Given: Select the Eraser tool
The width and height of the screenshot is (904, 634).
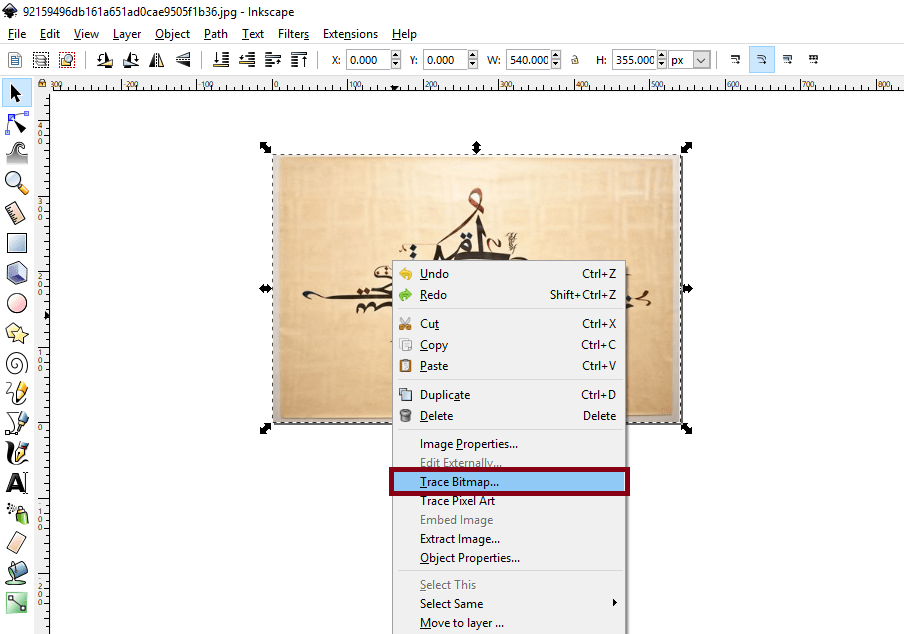Looking at the screenshot, I should click(17, 543).
